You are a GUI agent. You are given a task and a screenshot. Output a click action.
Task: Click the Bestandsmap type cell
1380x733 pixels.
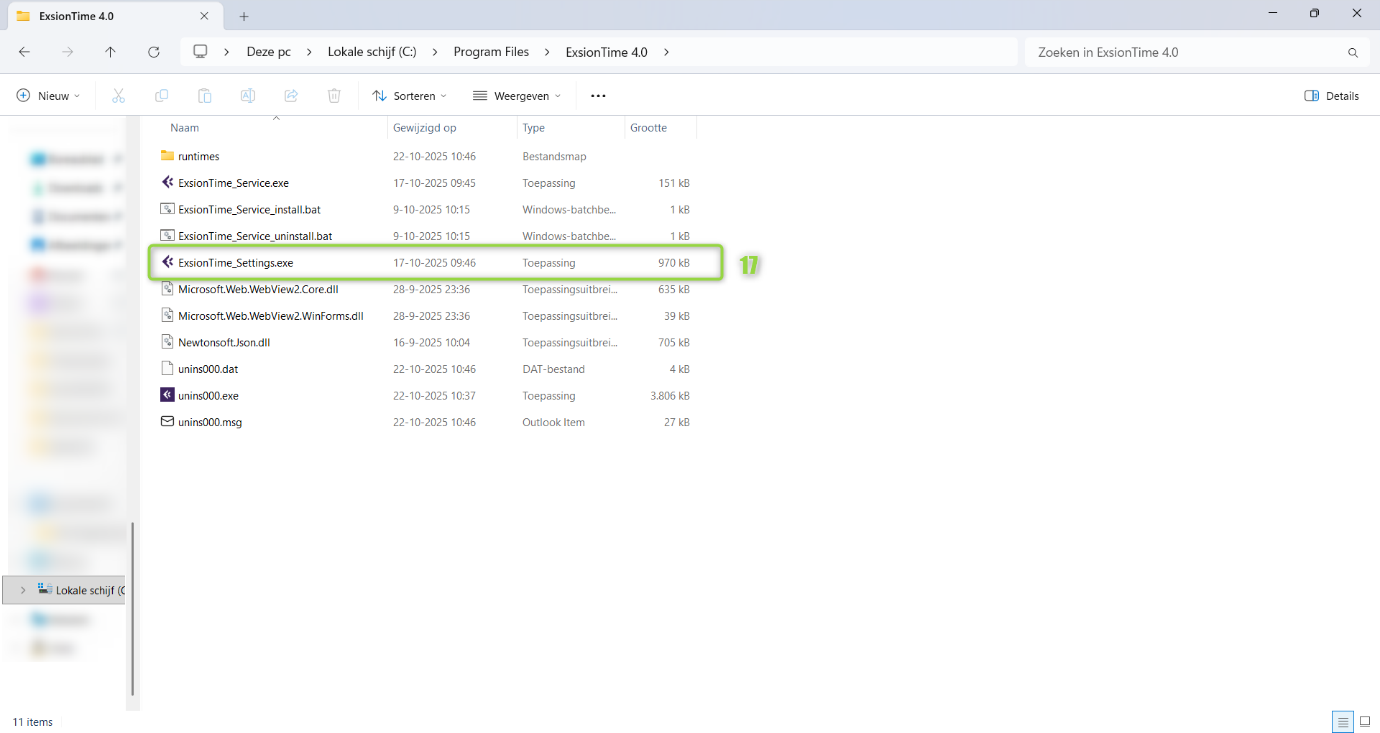[x=554, y=156]
